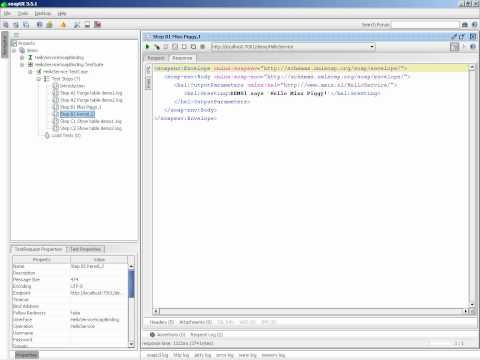
Task: Click the layout icon right of endpoint dropdown
Action: point(454,47)
